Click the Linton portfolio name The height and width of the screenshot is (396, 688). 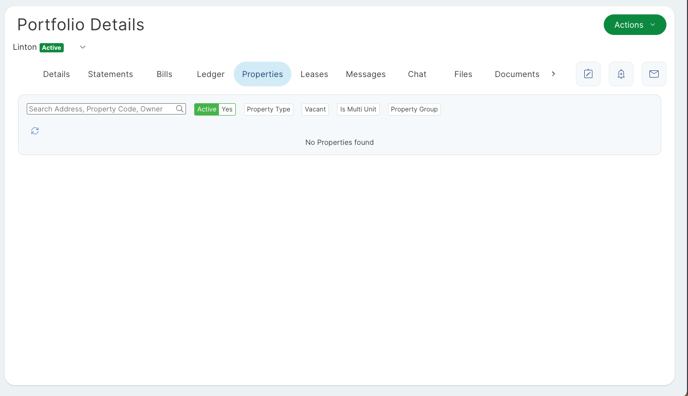point(25,47)
